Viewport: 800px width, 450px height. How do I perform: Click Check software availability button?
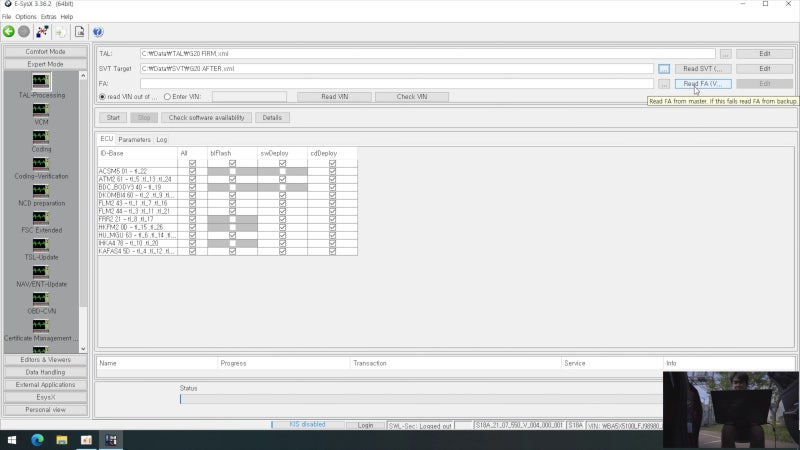(207, 117)
